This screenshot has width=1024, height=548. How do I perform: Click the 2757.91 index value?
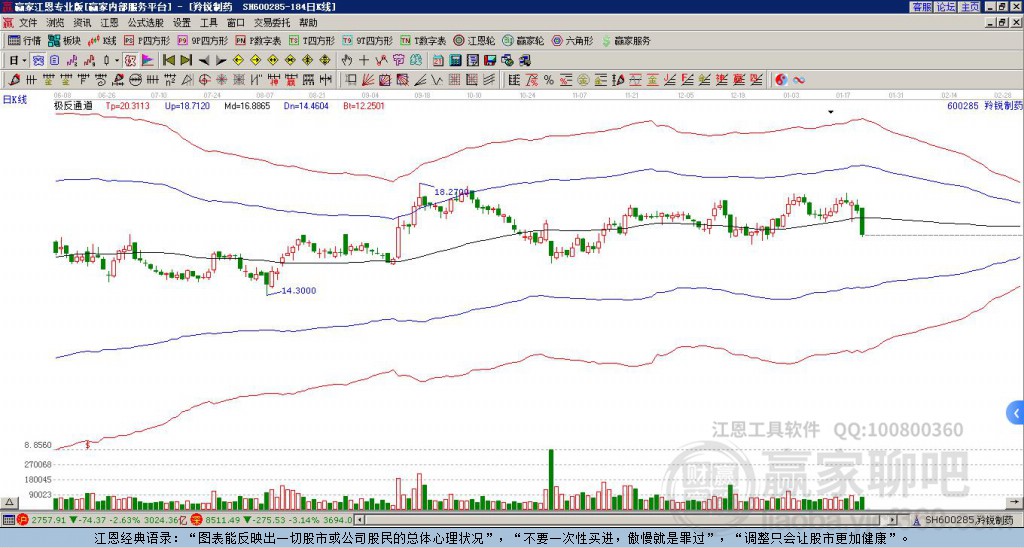(48, 520)
